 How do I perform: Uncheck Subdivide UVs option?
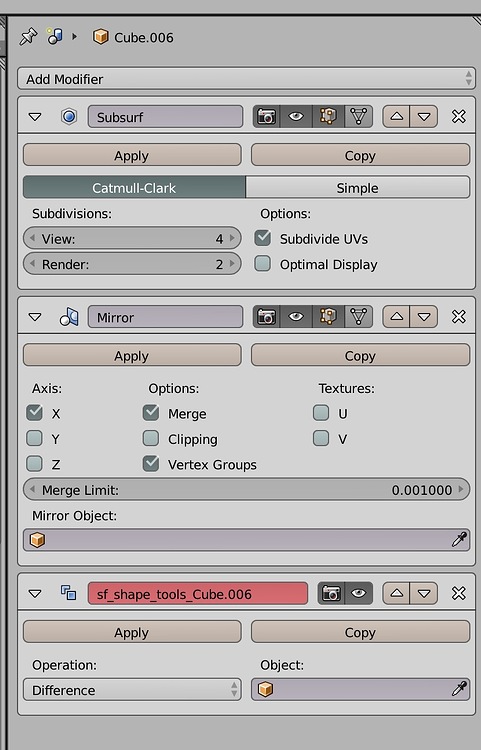tap(263, 238)
